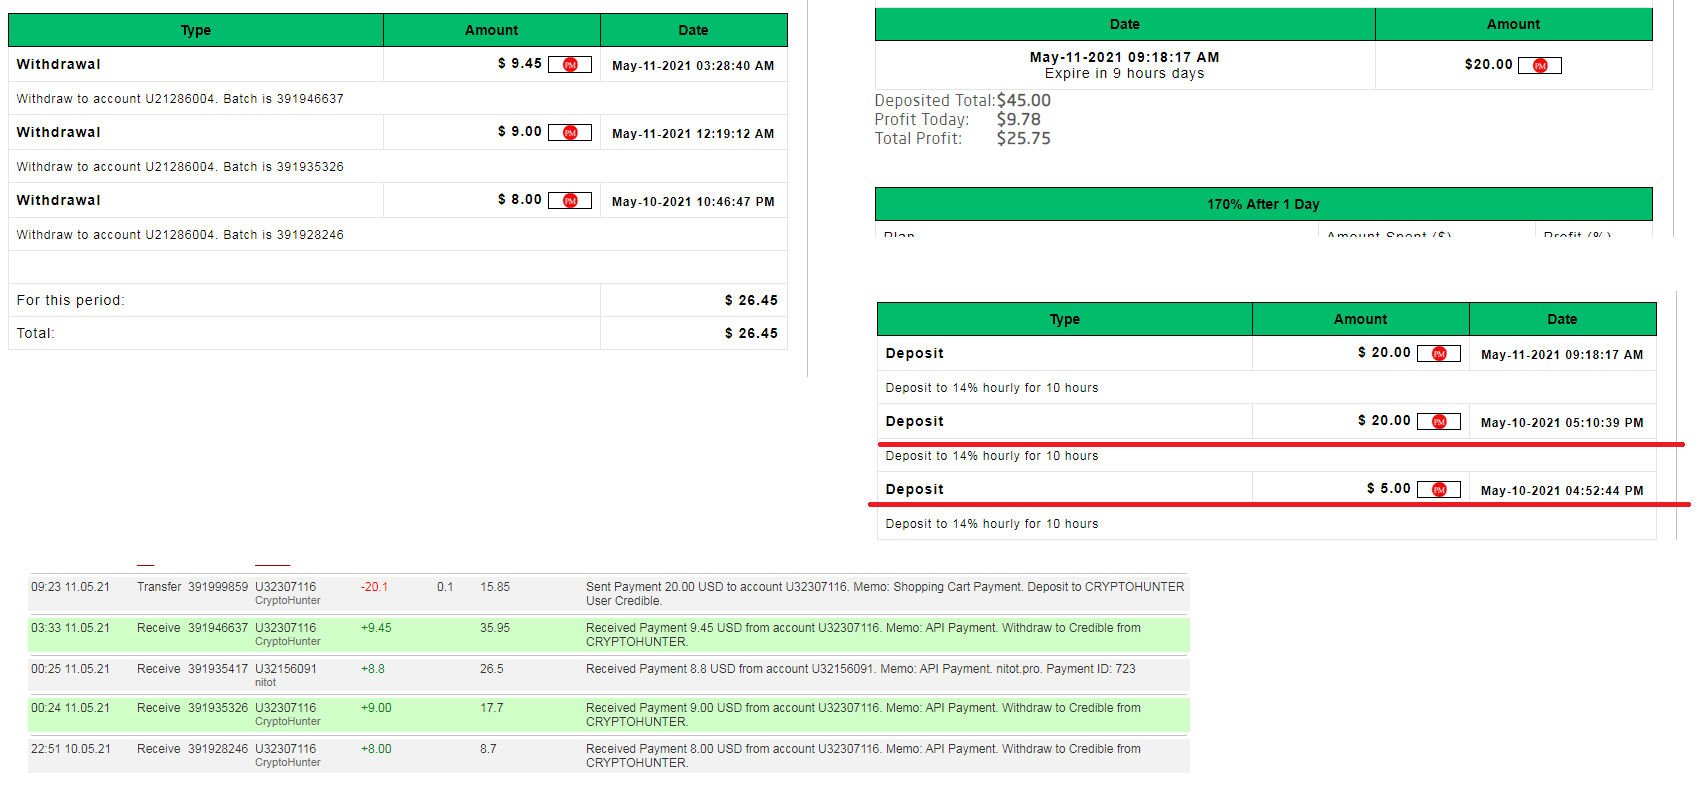Click amount -20.1 in transfer row
Viewport: 1695px width, 793px height.
[375, 587]
